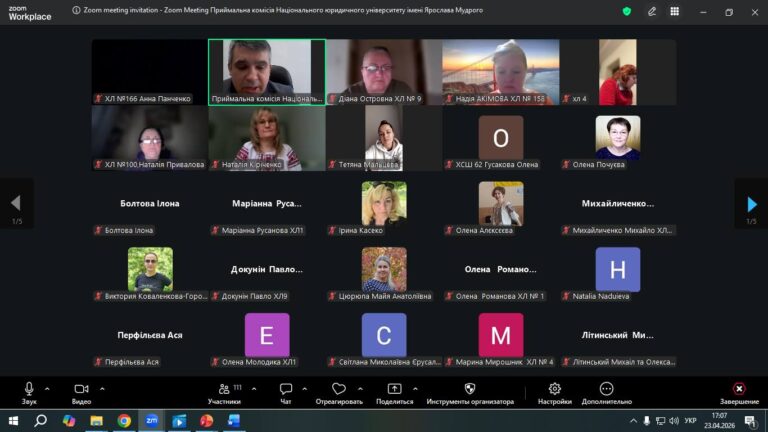This screenshot has height=432, width=768.
Task: Open the grid view layout icon
Action: (x=675, y=11)
